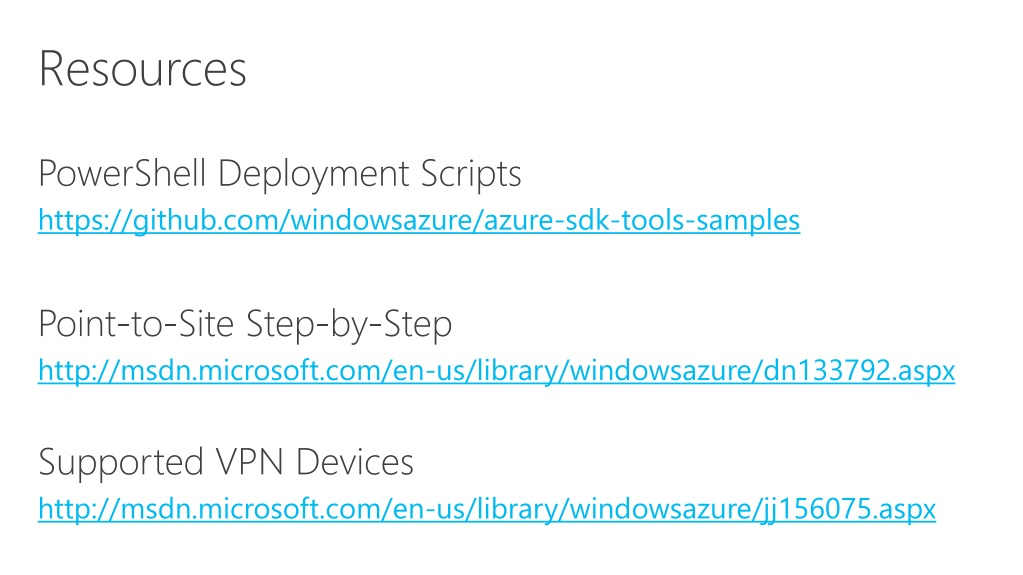The width and height of the screenshot is (1023, 575).
Task: Follow link under Point-to-Site Step-by-Step
Action: [496, 371]
